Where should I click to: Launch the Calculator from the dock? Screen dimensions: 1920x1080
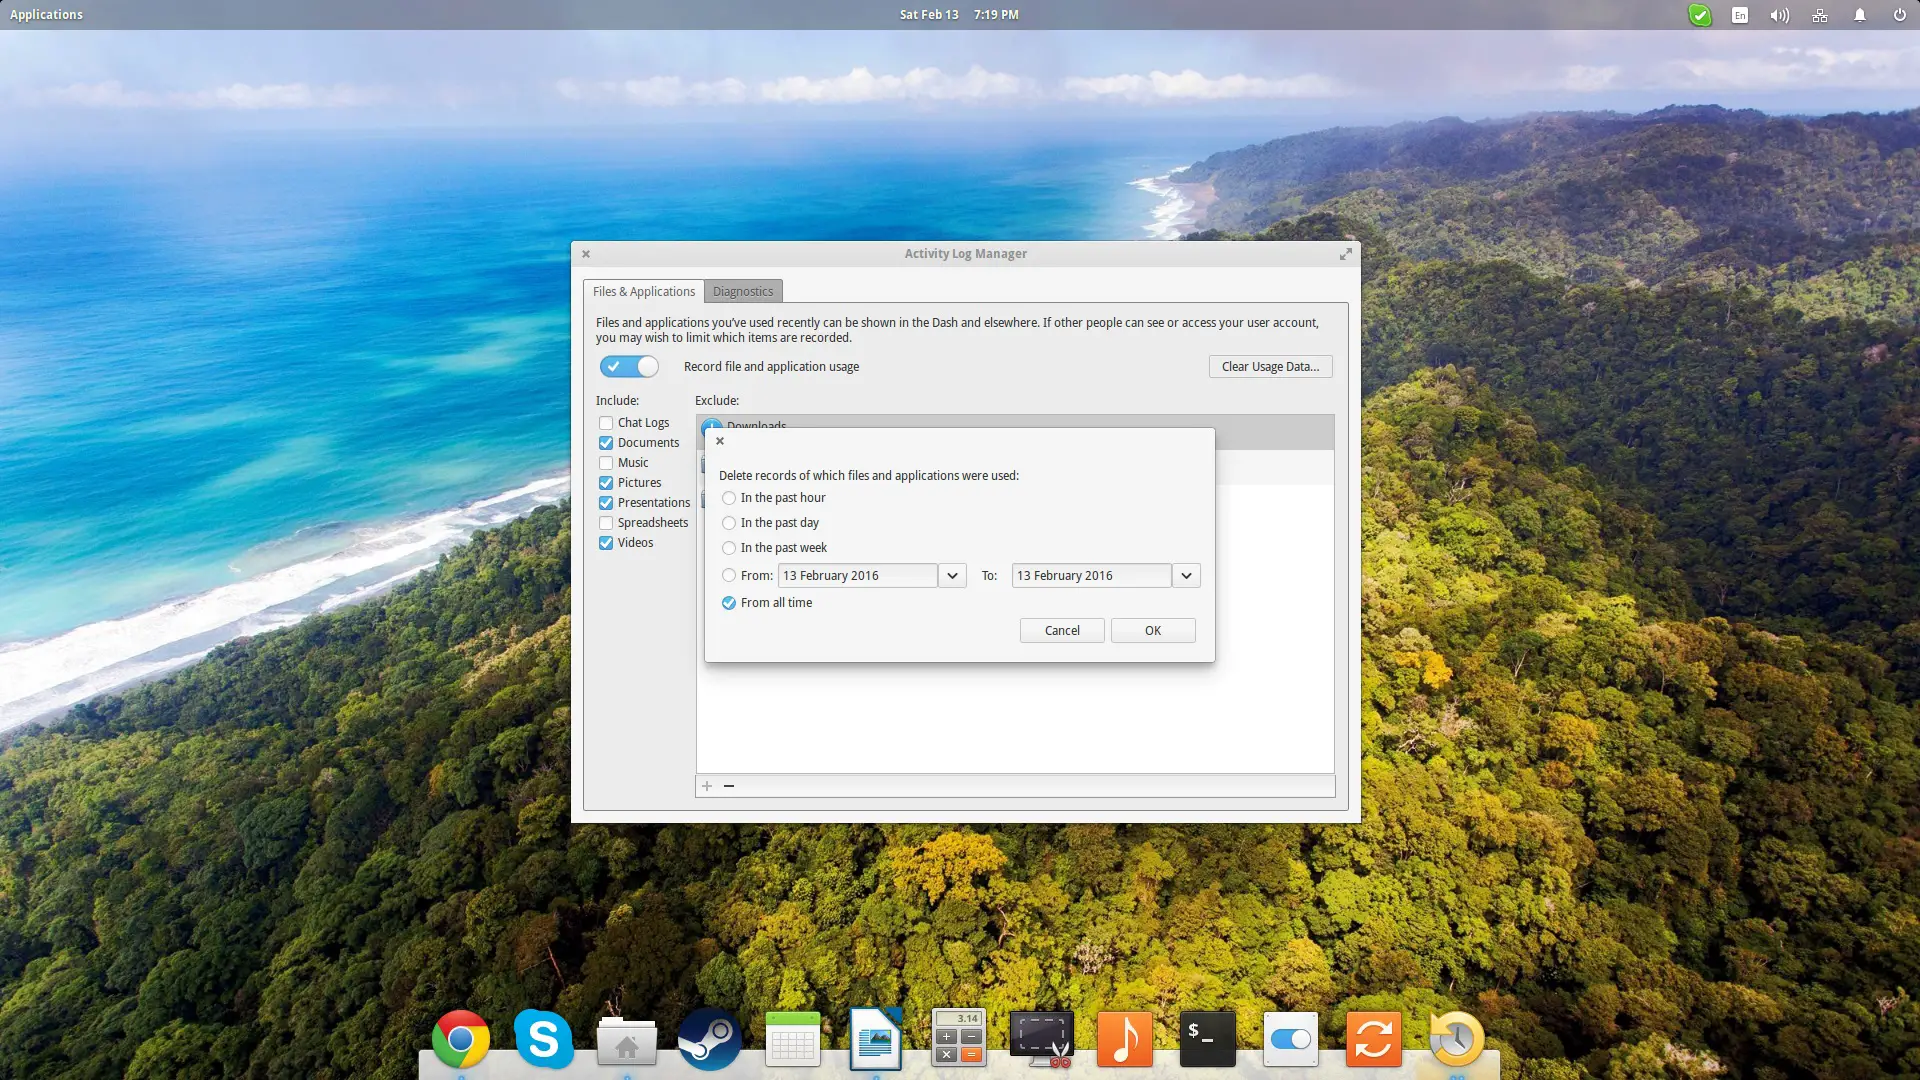pyautogui.click(x=959, y=1038)
